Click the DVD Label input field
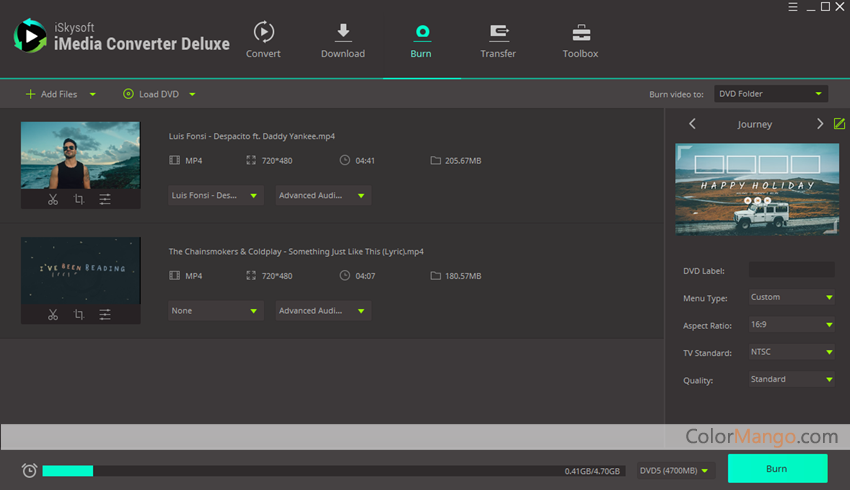This screenshot has width=850, height=490. pyautogui.click(x=791, y=270)
